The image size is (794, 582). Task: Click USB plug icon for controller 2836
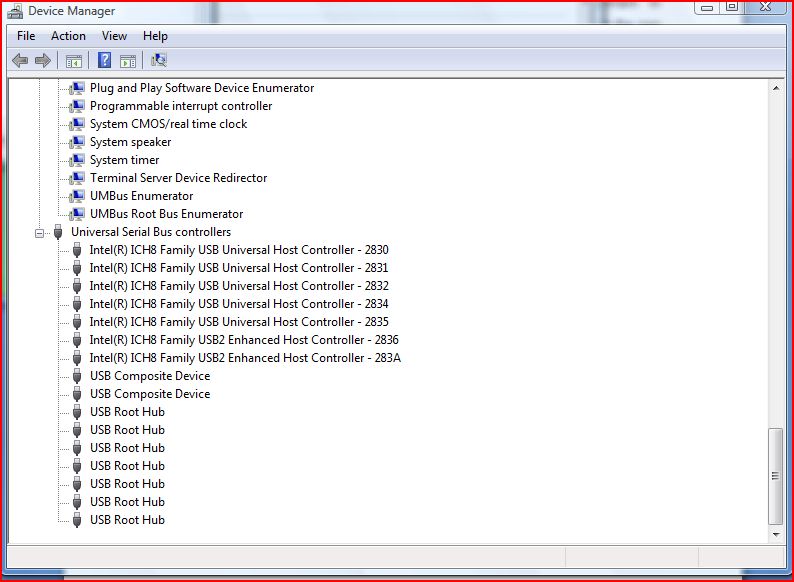[77, 340]
